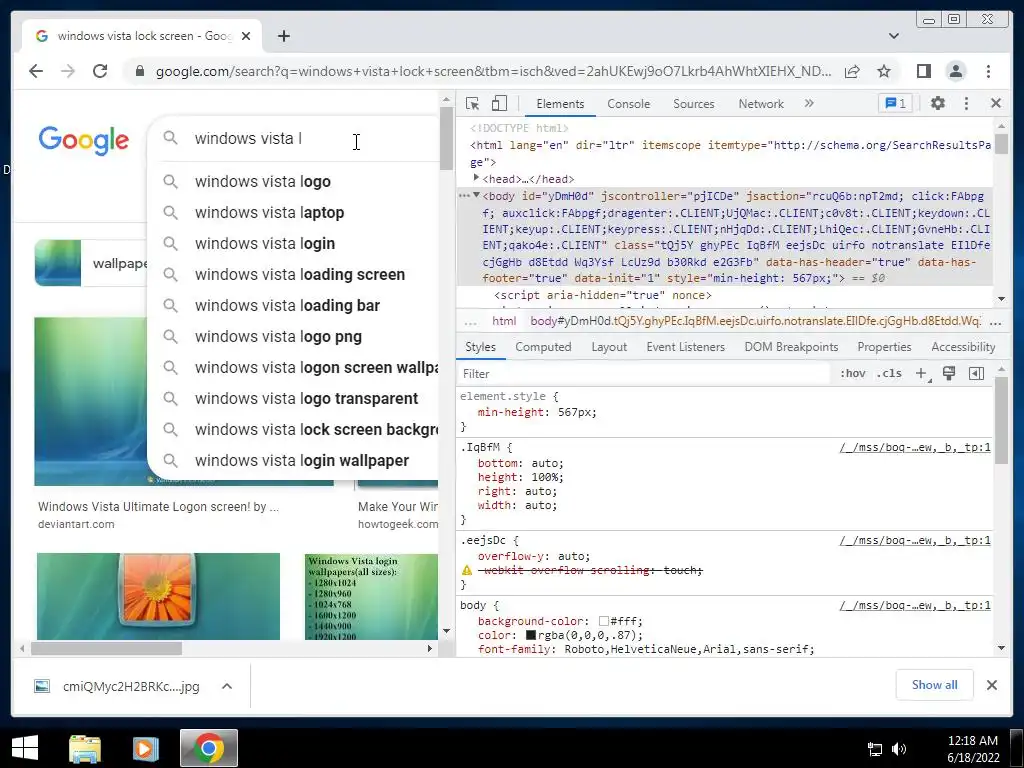Toggle the .cls element classes button
The image size is (1024, 768).
pos(889,374)
